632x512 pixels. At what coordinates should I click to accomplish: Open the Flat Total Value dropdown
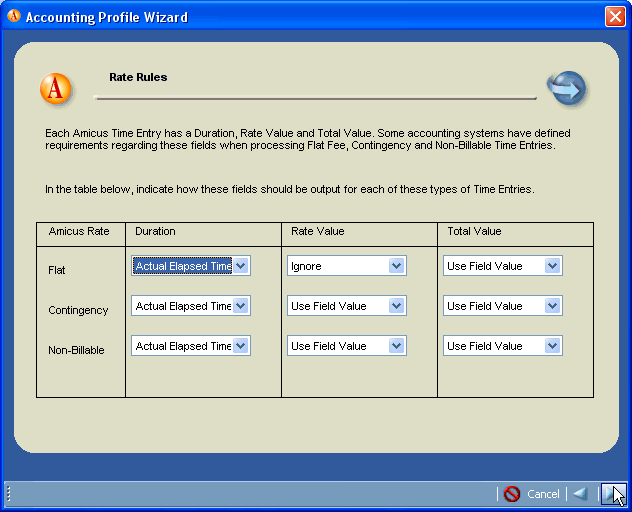click(552, 266)
